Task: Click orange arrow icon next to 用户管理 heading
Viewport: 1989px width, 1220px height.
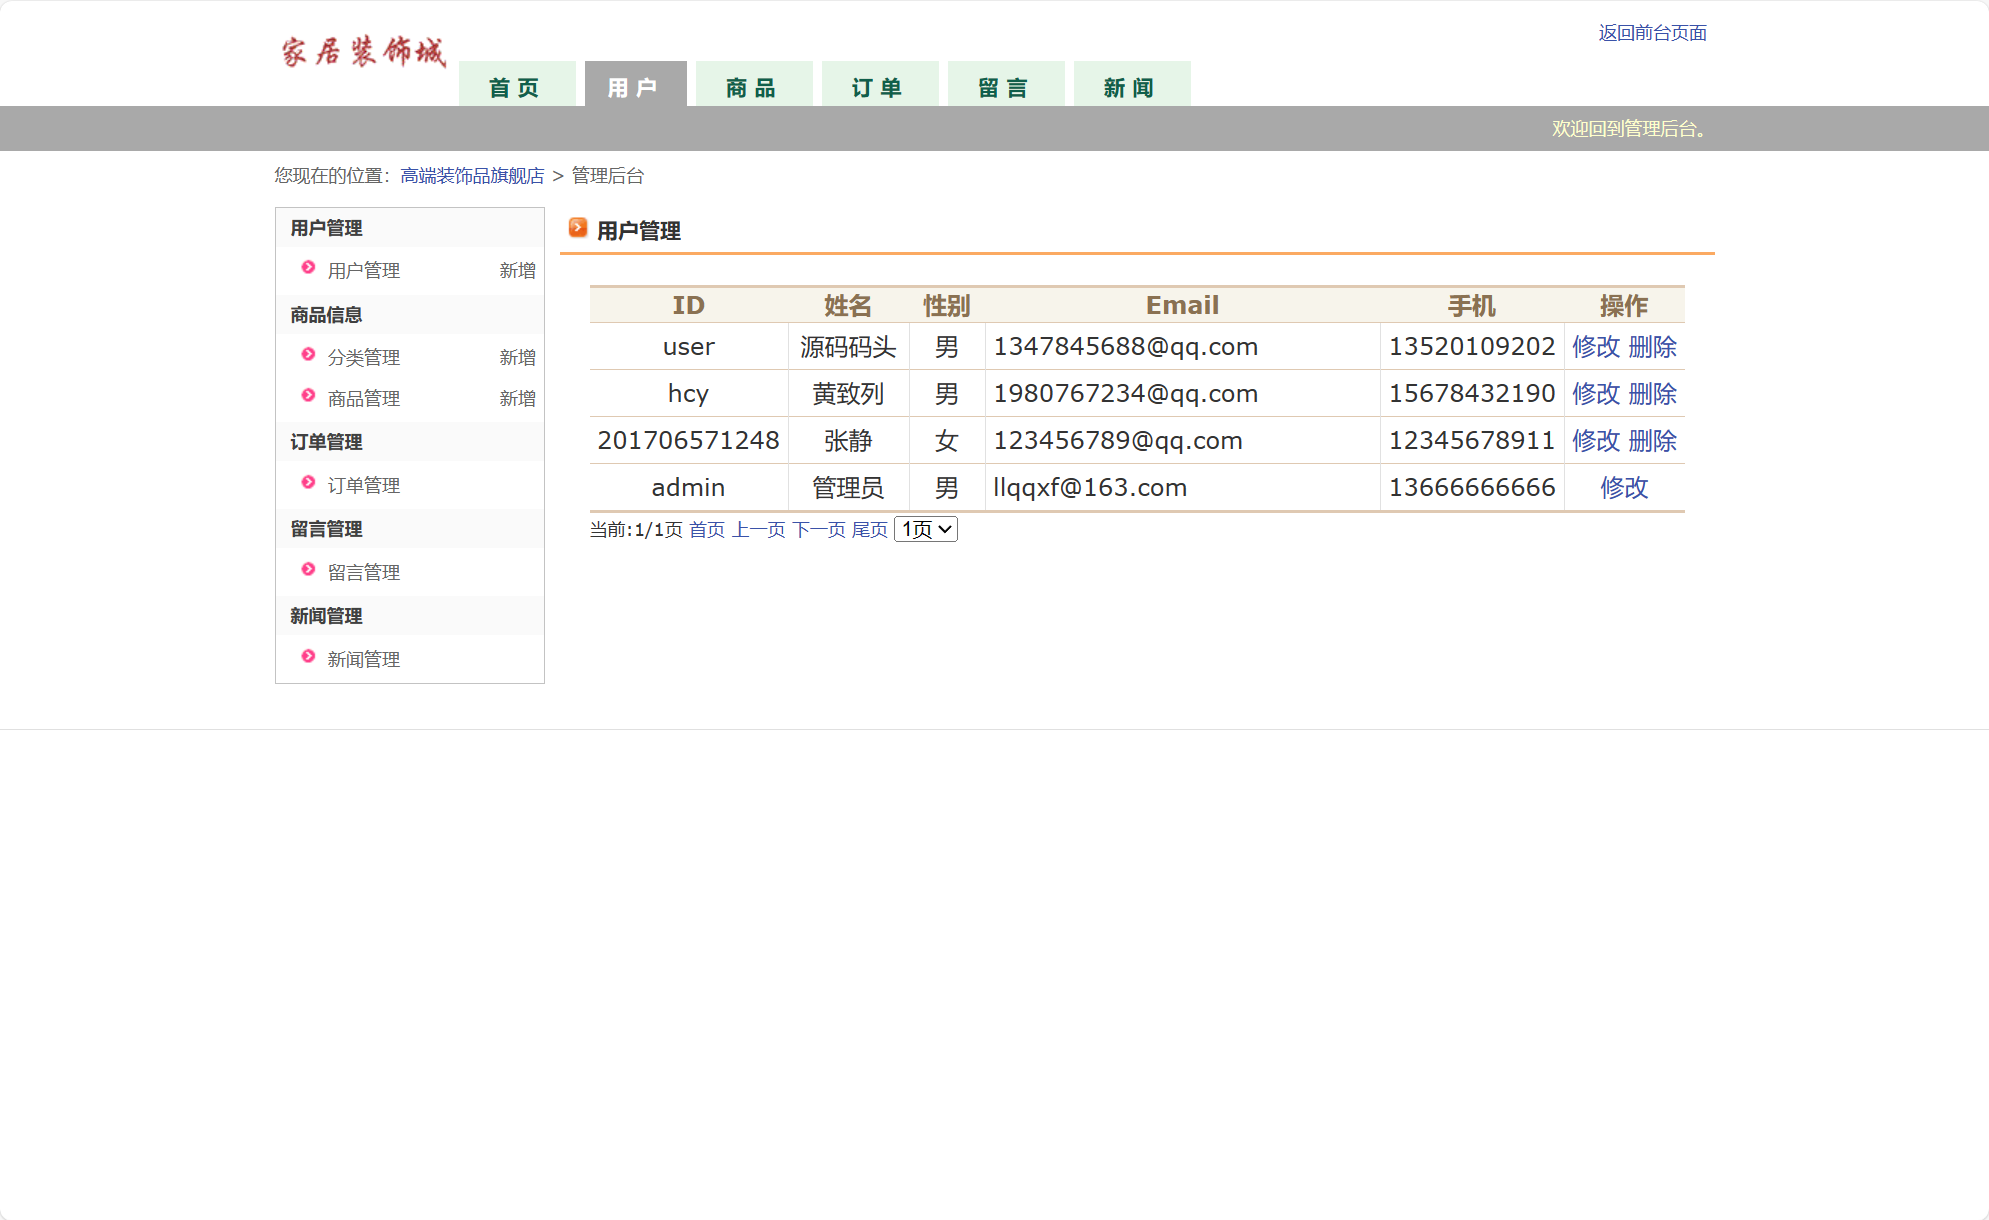Action: (578, 228)
